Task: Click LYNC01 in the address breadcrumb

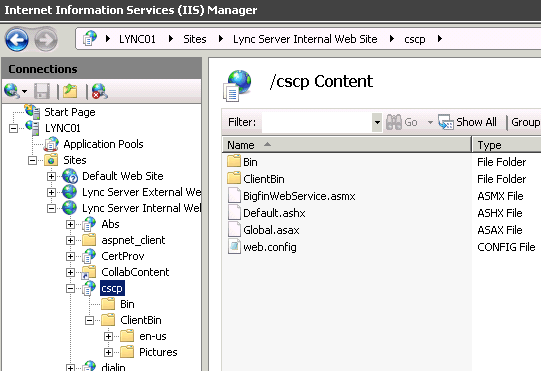Action: tap(137, 39)
